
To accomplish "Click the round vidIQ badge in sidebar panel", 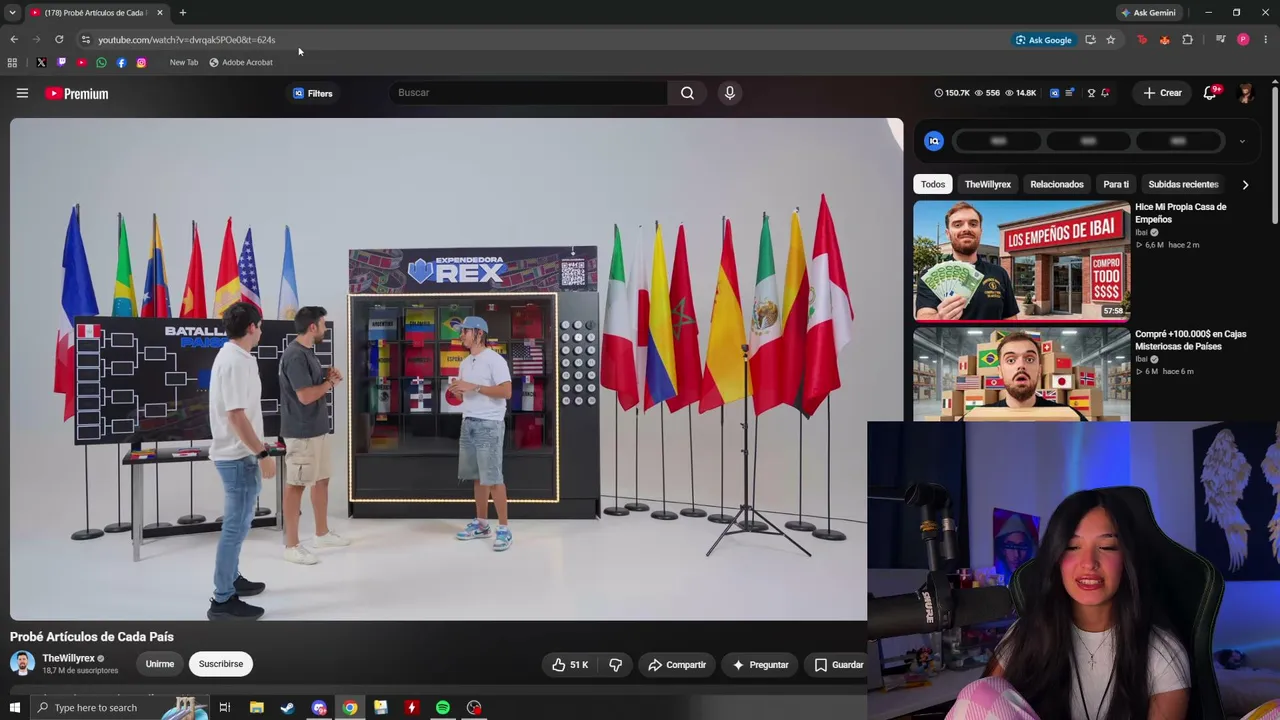I will (934, 141).
